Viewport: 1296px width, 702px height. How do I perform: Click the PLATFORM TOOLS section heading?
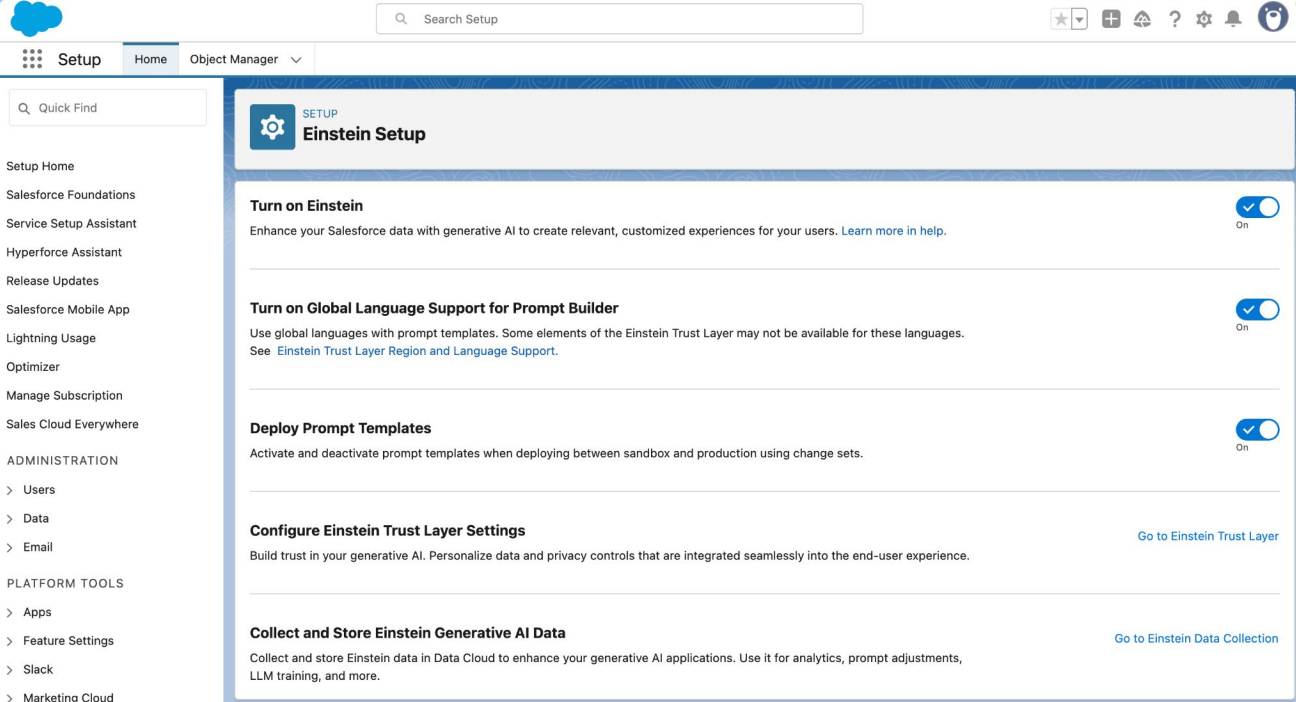65,583
